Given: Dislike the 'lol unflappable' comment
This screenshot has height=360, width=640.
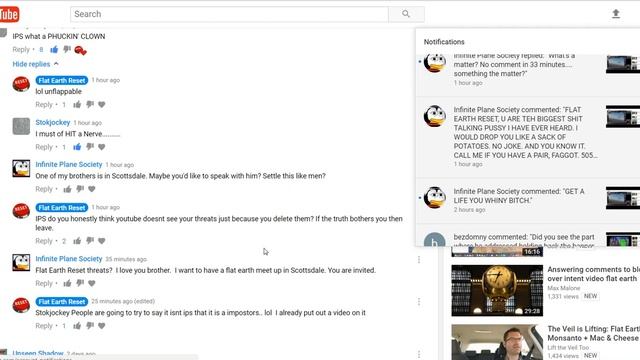Looking at the screenshot, I should [90, 104].
